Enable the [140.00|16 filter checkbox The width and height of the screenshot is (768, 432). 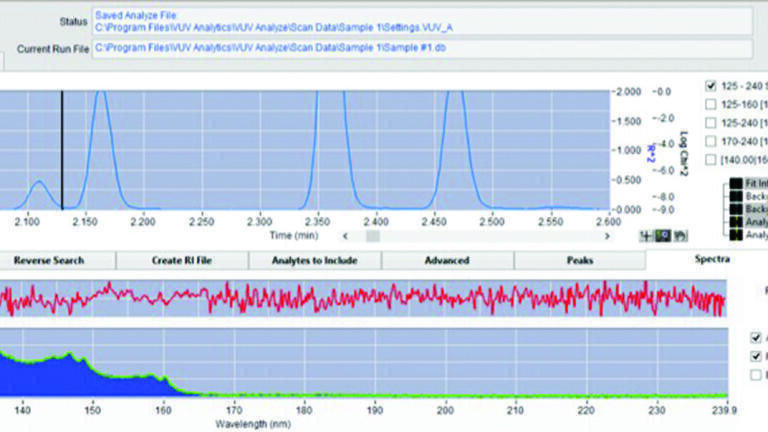pos(711,160)
